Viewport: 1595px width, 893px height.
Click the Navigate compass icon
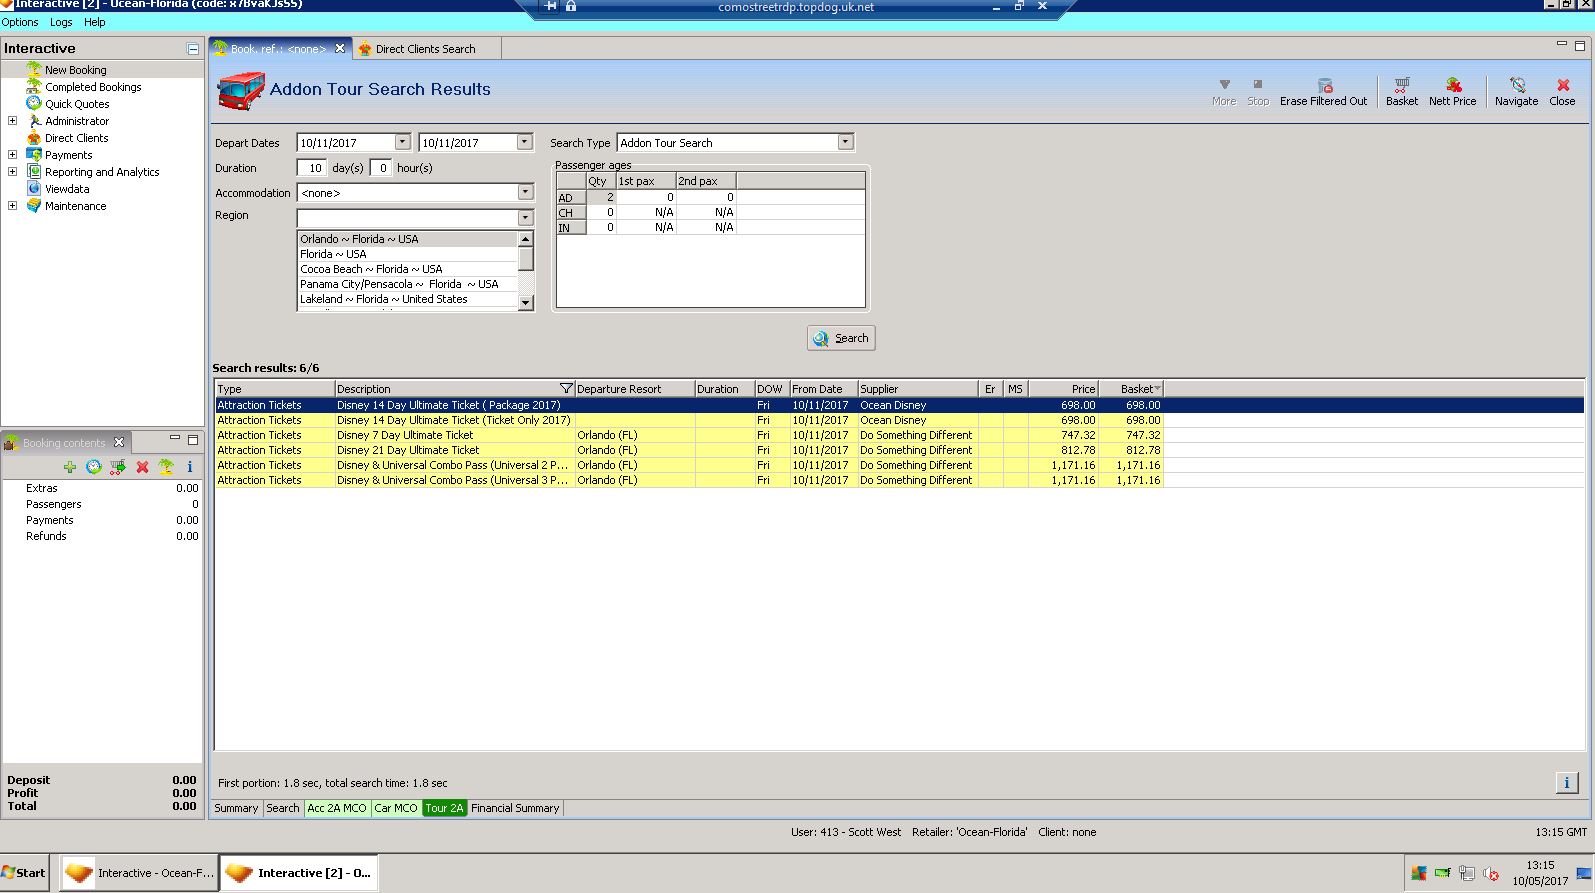click(x=1516, y=92)
